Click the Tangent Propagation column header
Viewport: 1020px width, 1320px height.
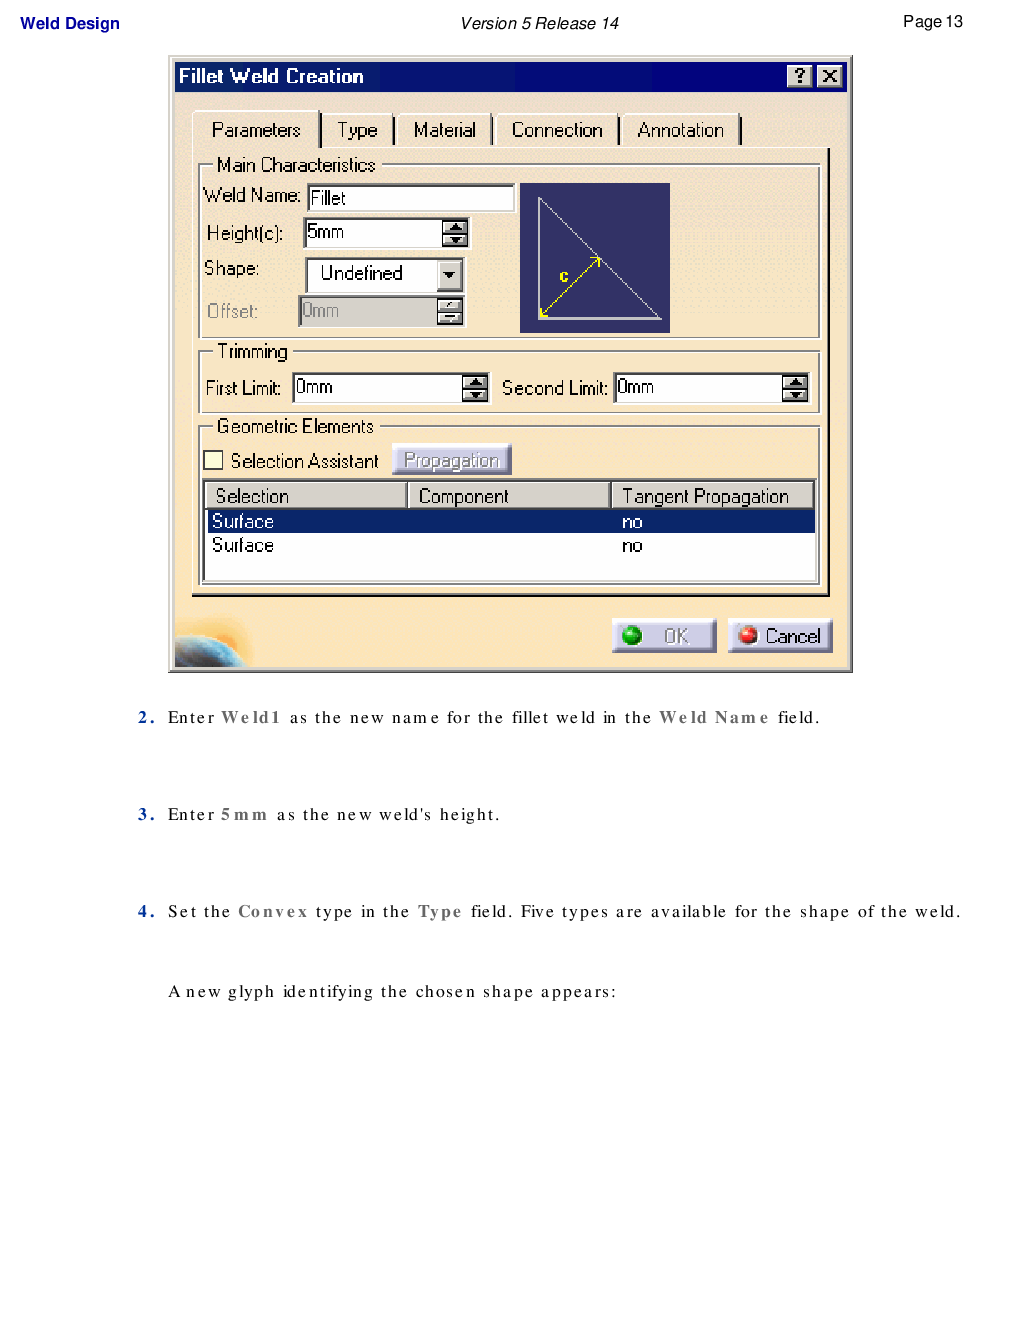coord(712,496)
